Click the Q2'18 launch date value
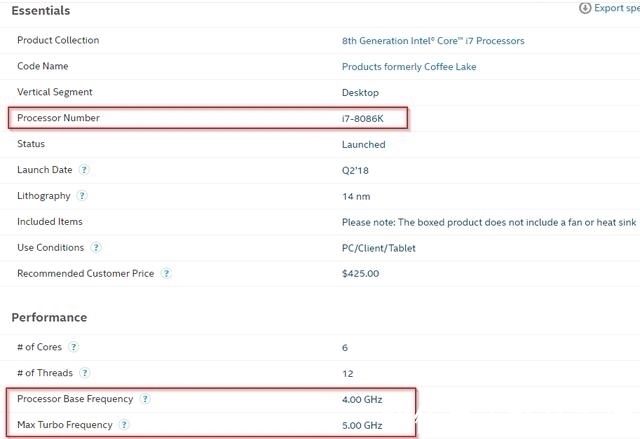This screenshot has width=640, height=439. pos(356,170)
